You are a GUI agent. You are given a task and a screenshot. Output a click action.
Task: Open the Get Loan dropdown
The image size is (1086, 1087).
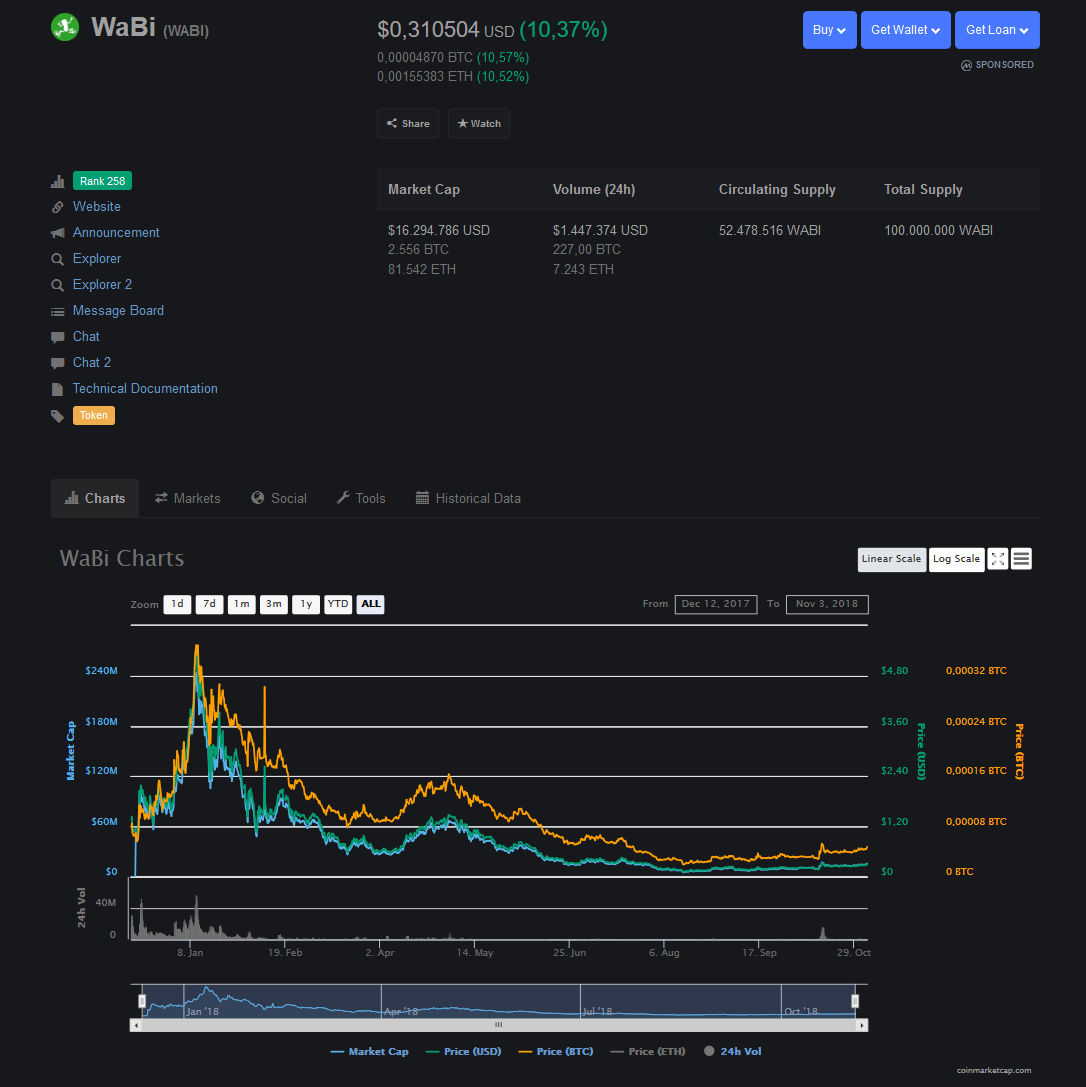[x=997, y=30]
